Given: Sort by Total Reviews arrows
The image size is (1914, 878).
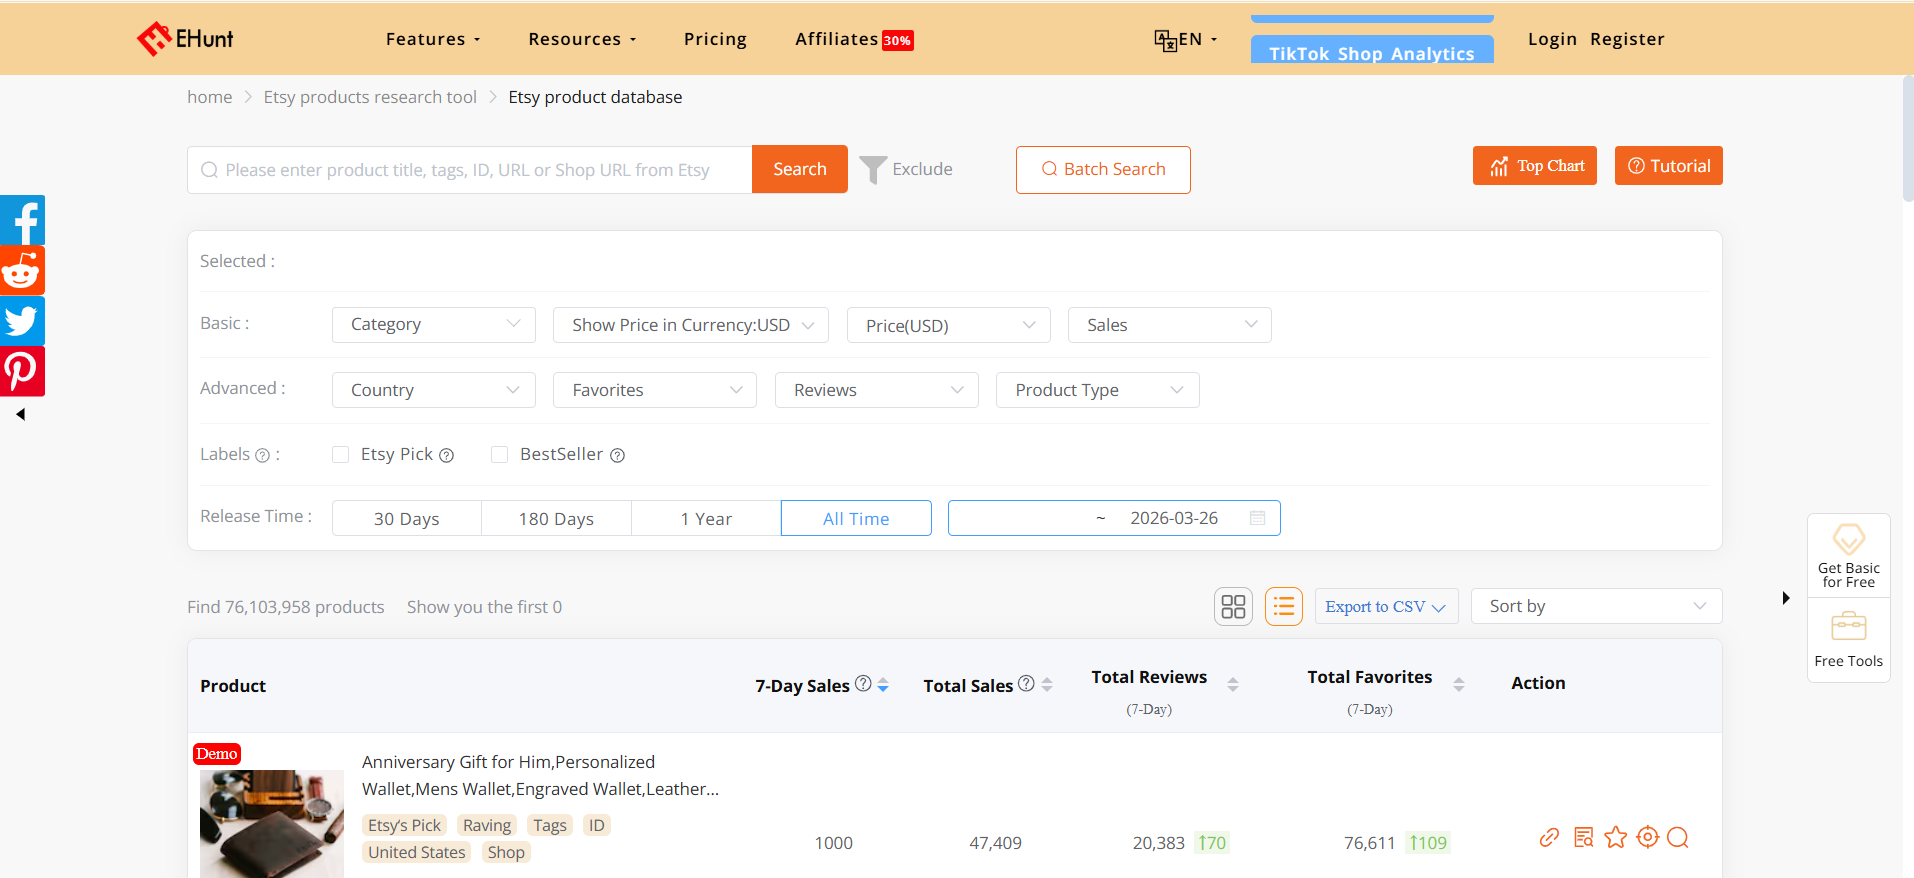Looking at the screenshot, I should click(1233, 684).
